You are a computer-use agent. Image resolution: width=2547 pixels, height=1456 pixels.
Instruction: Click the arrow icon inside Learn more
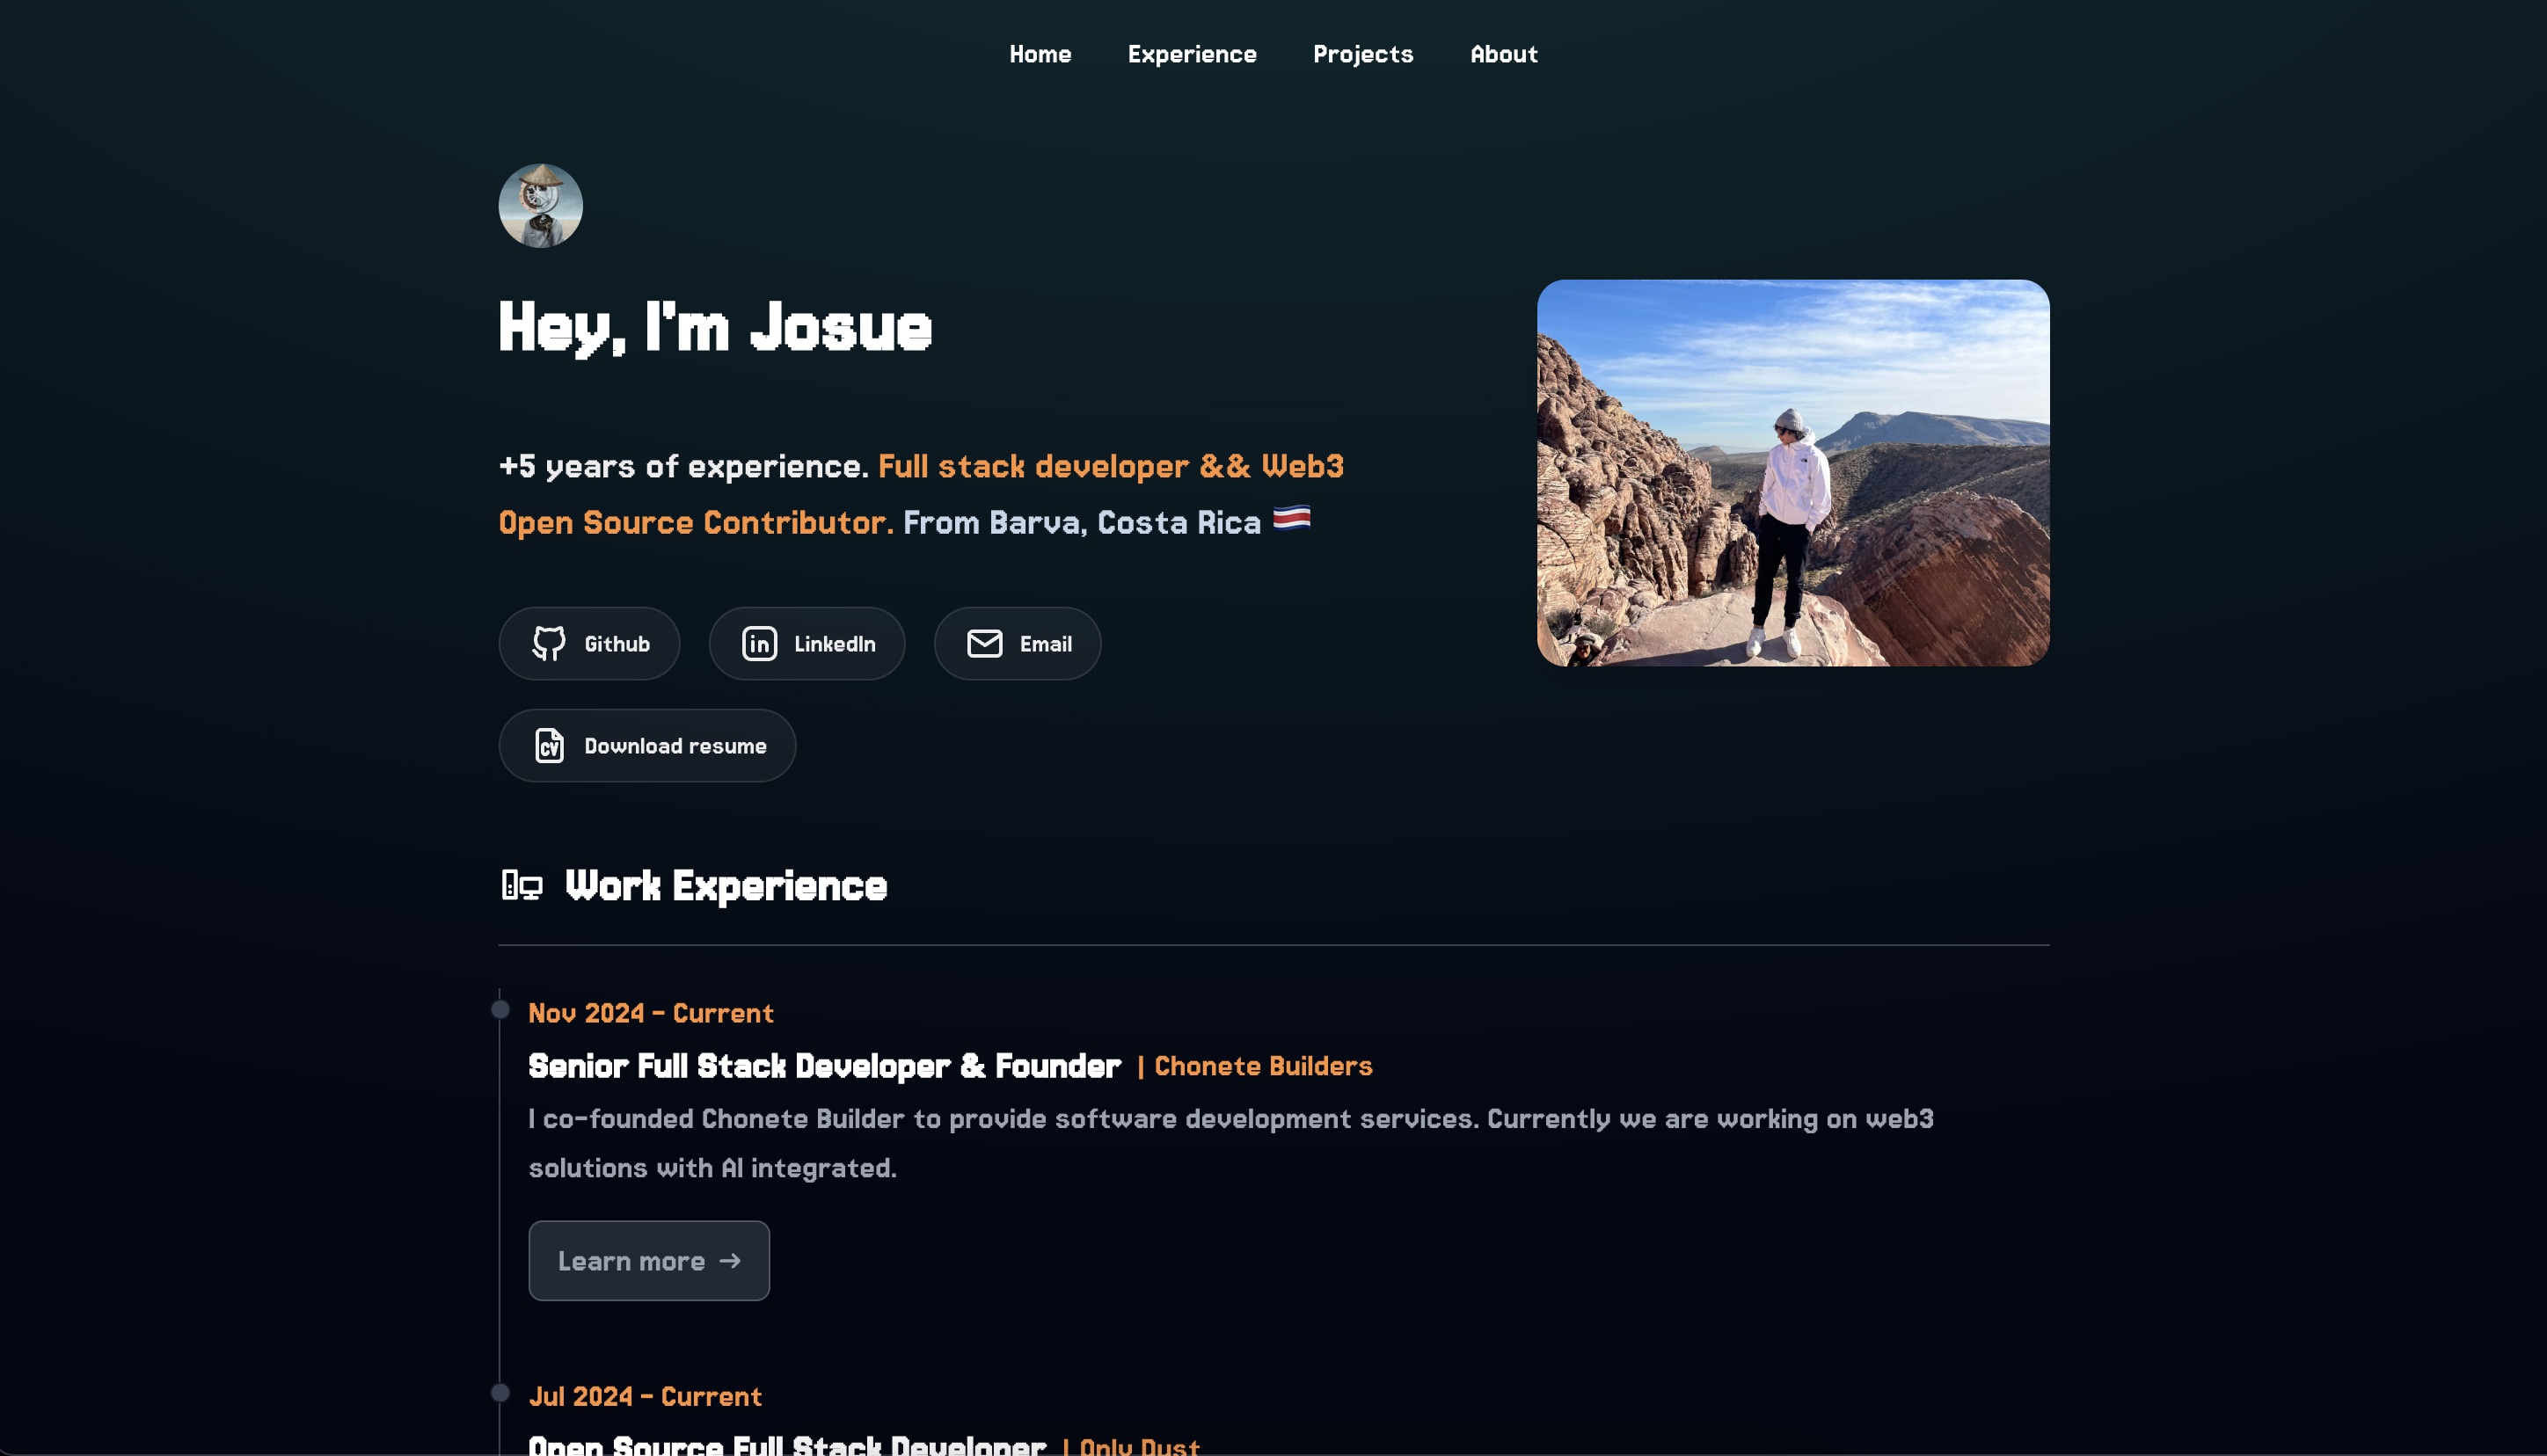click(x=730, y=1261)
